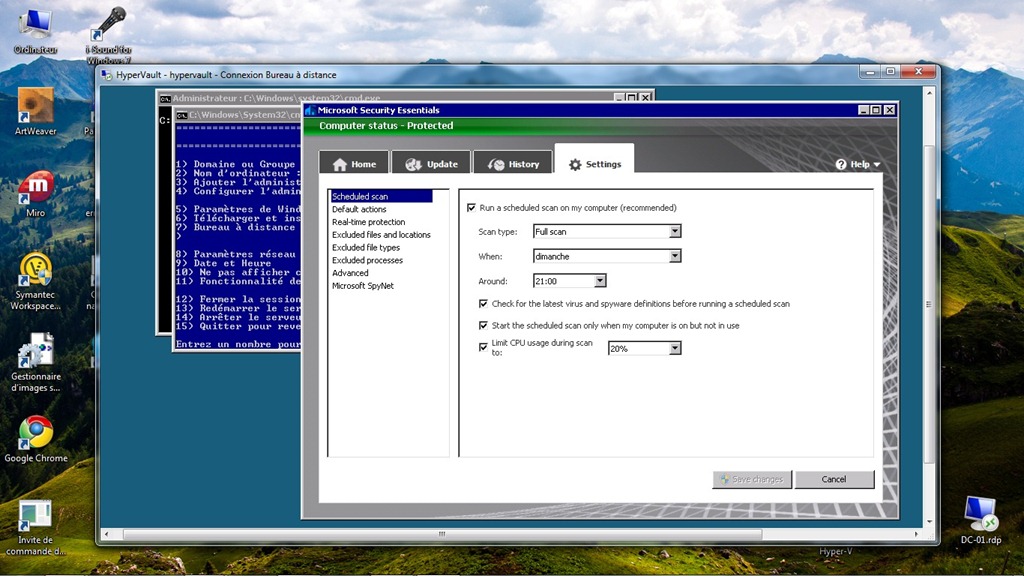This screenshot has height=576, width=1024.
Task: Maximize the Microsoft Security Essentials window
Action: point(876,110)
